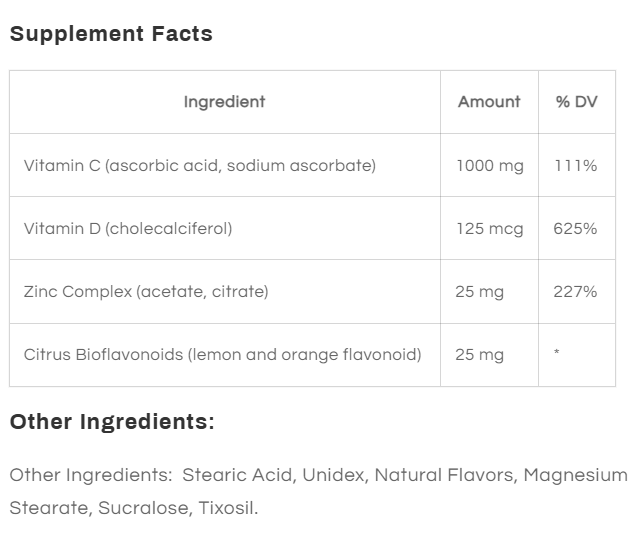Click the asterisk in the % DV column
The image size is (643, 551).
tap(556, 355)
